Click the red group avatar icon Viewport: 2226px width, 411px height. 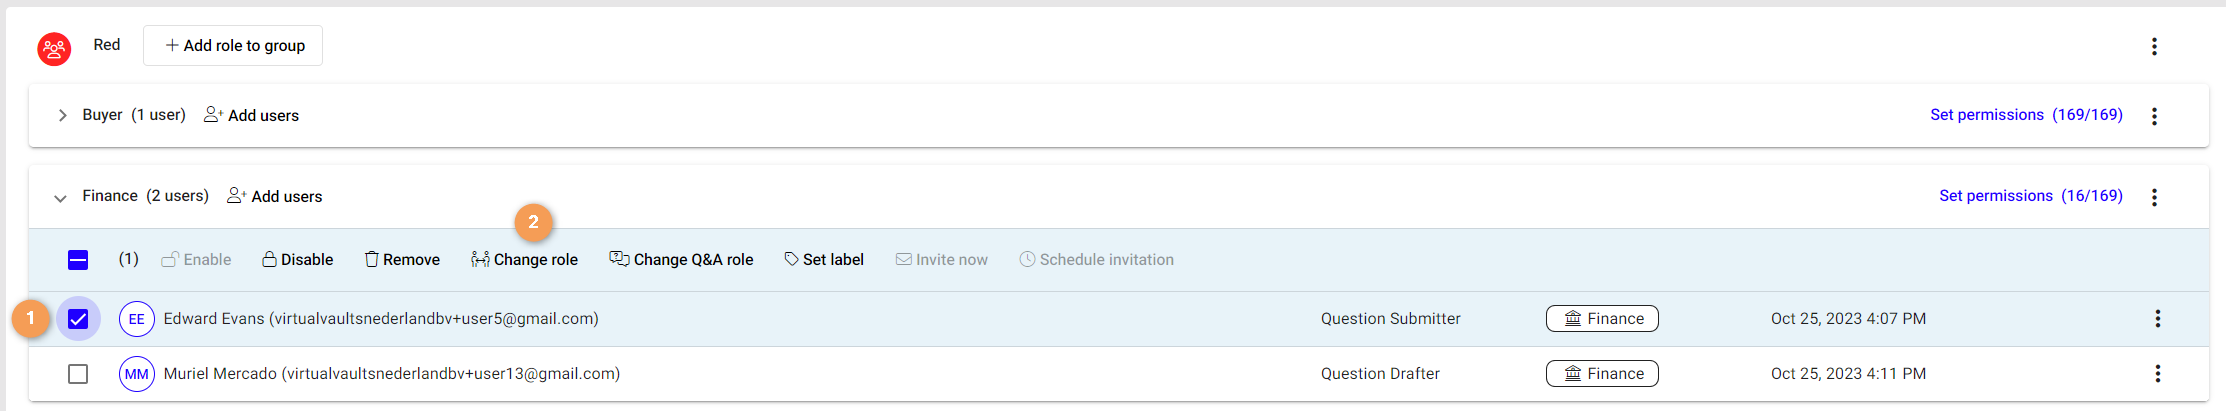(x=54, y=48)
